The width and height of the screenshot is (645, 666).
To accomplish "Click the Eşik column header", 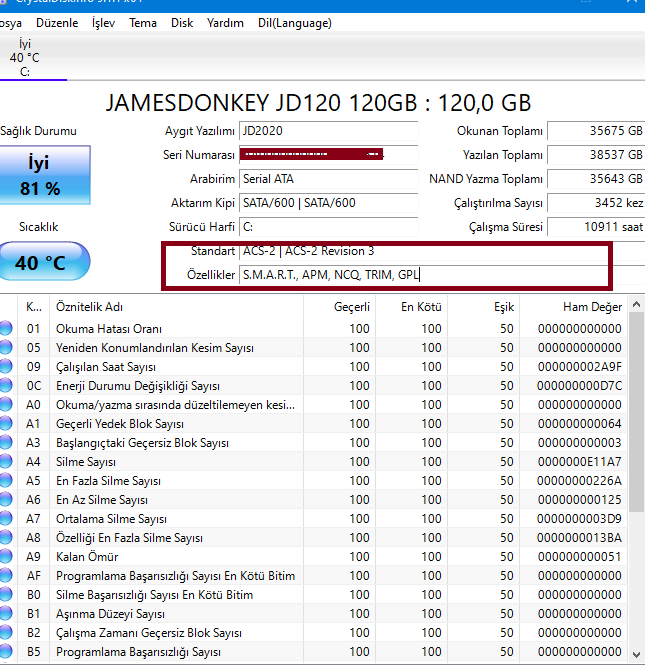I will coord(484,307).
